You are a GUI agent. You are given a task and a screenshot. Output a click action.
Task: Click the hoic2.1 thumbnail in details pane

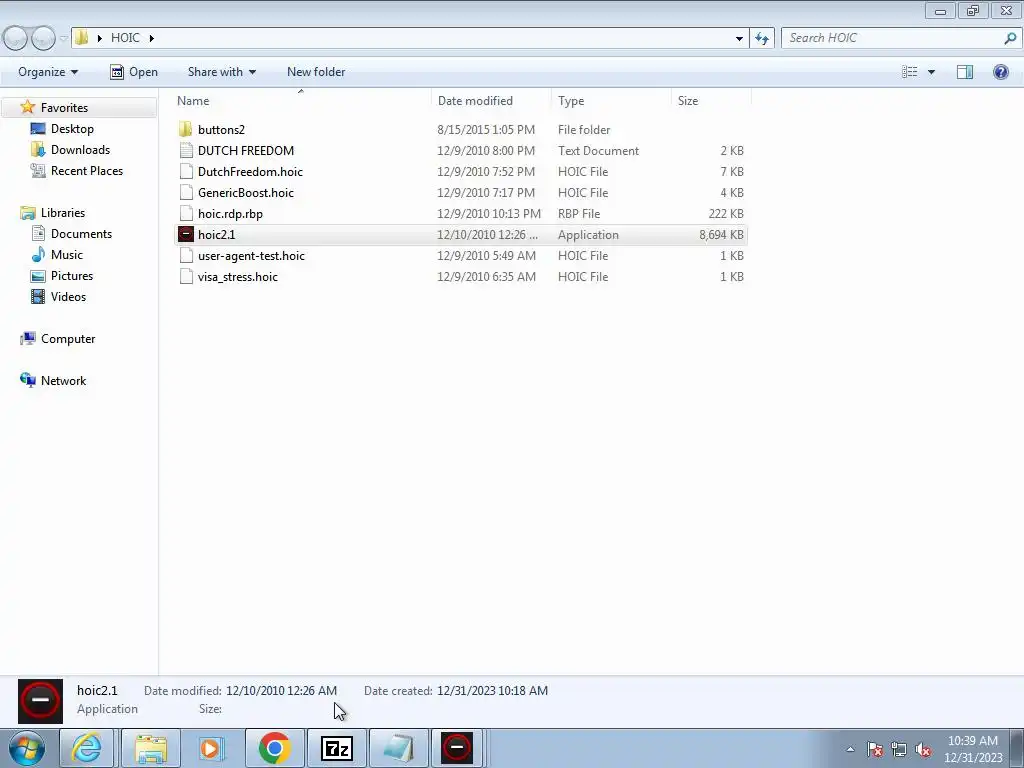(40, 701)
